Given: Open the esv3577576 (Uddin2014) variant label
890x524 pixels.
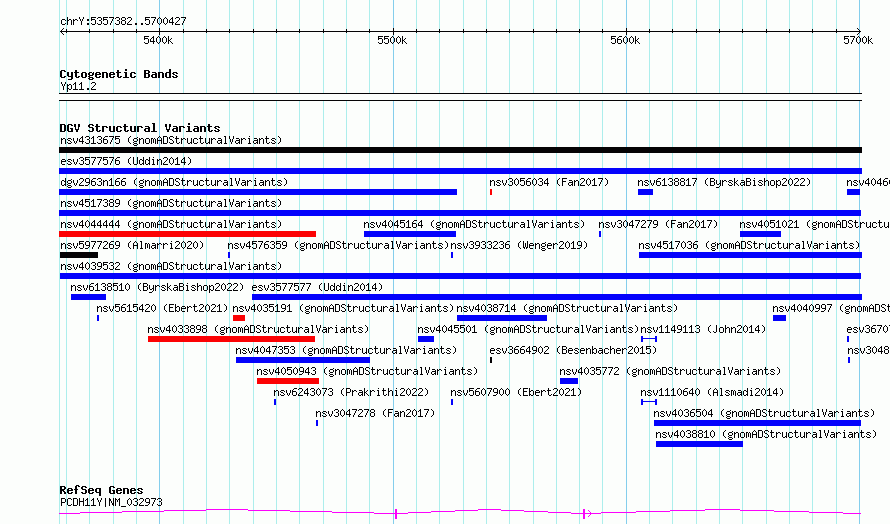Looking at the screenshot, I should (x=126, y=161).
